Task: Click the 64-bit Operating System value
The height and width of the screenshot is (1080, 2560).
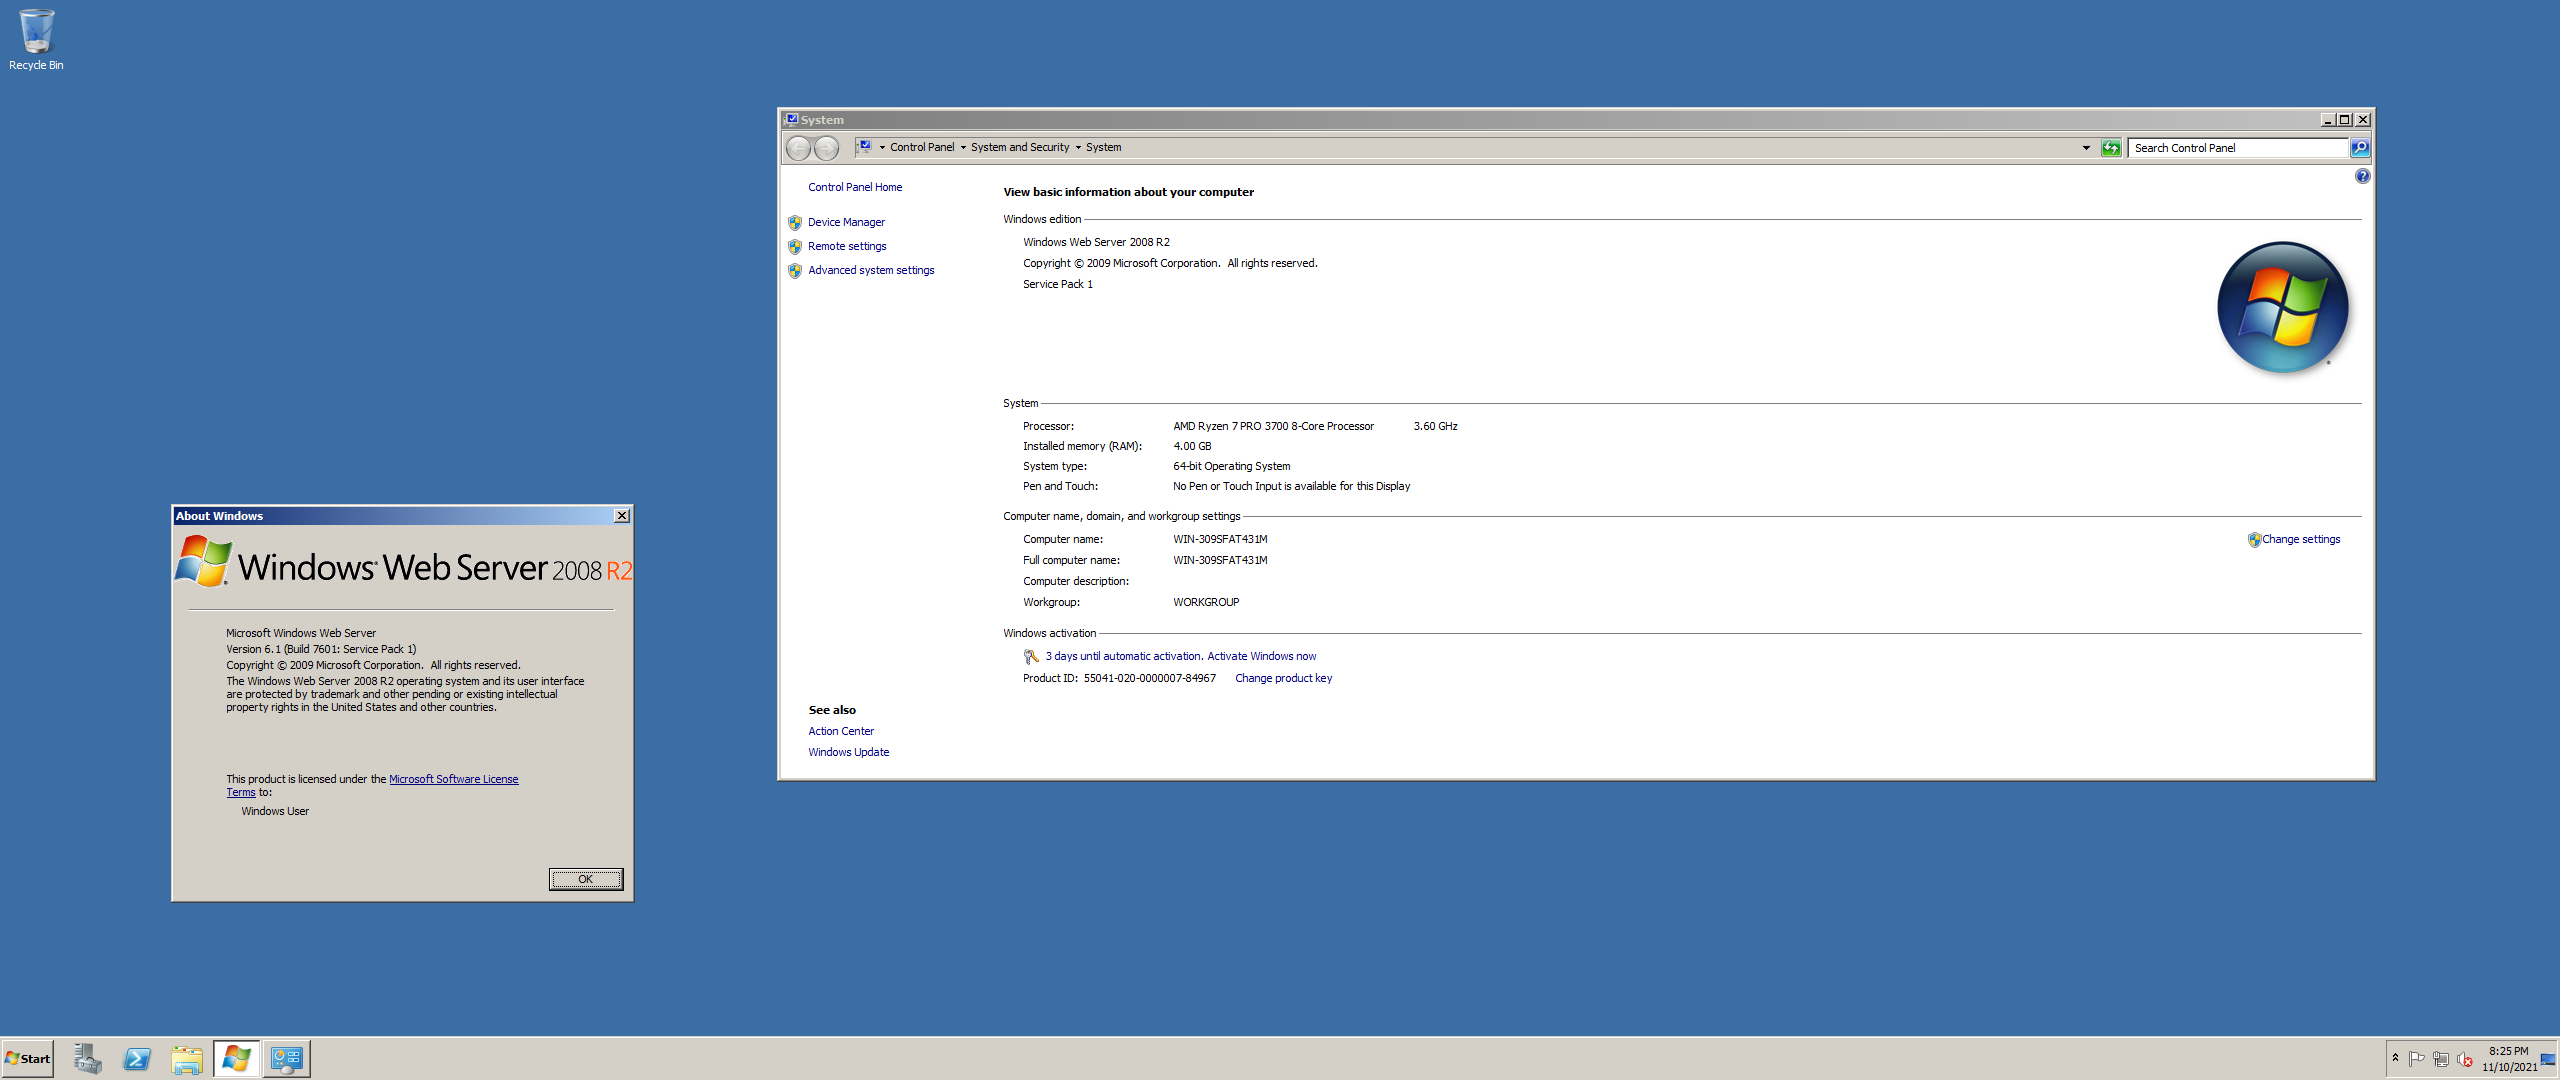Action: click(1231, 466)
